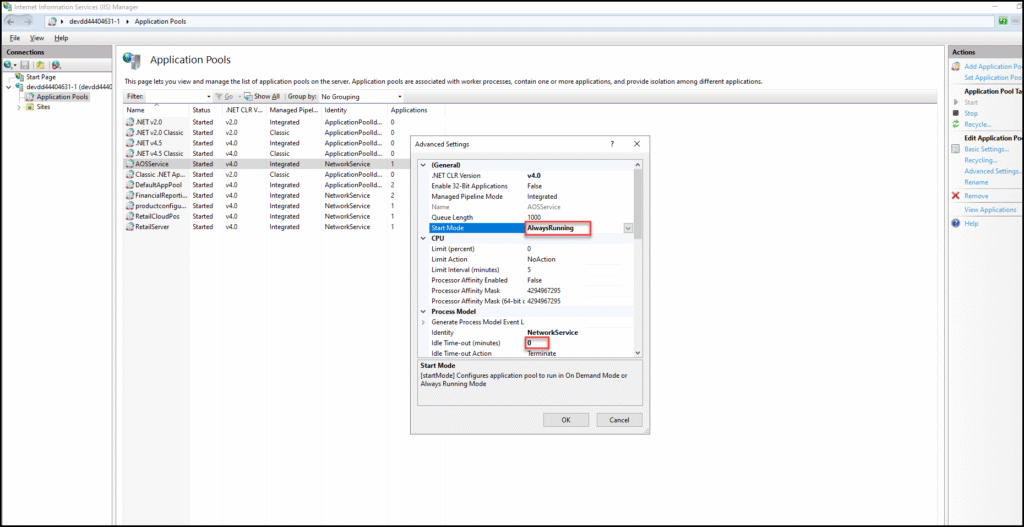Click Cancel in Advanced Settings dialog
The height and width of the screenshot is (527, 1024).
click(x=619, y=420)
